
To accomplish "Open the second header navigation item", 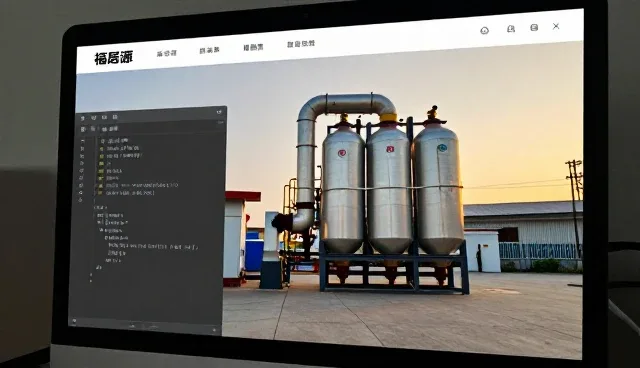I will (x=209, y=50).
